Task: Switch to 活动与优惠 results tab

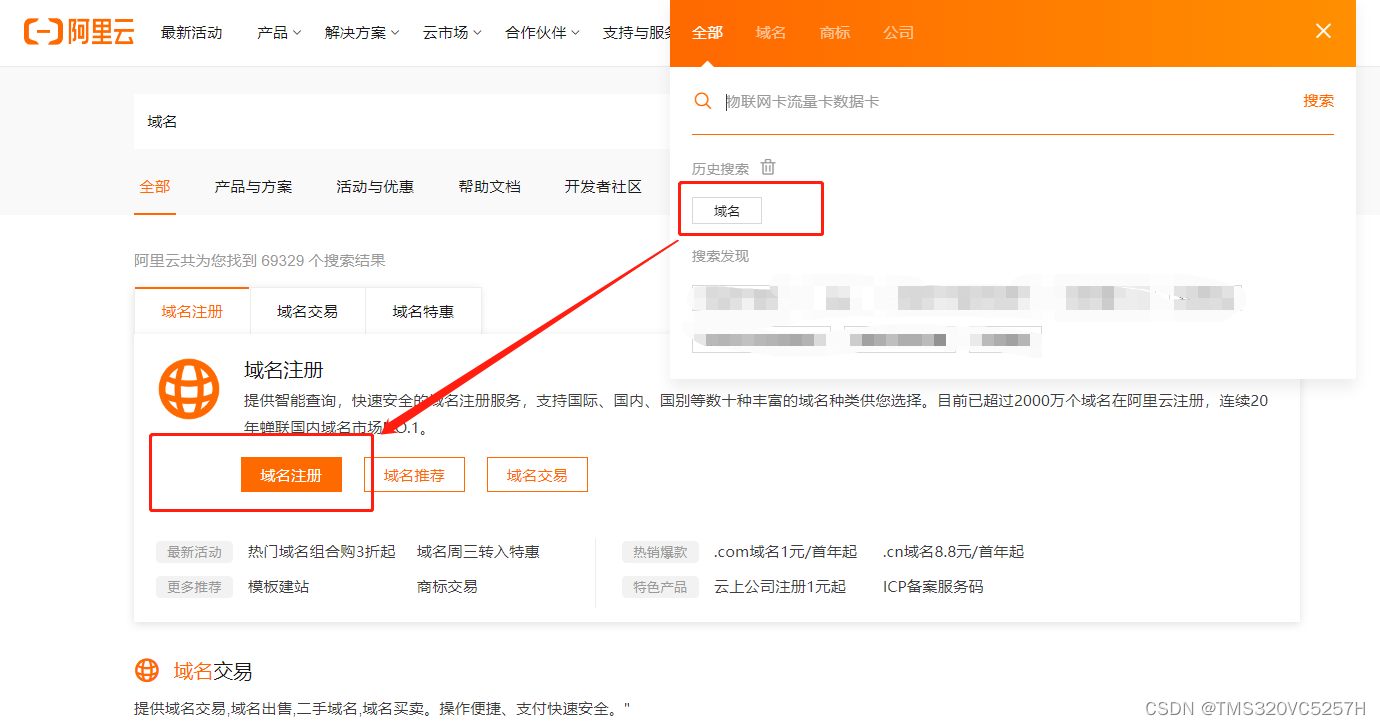Action: (375, 187)
